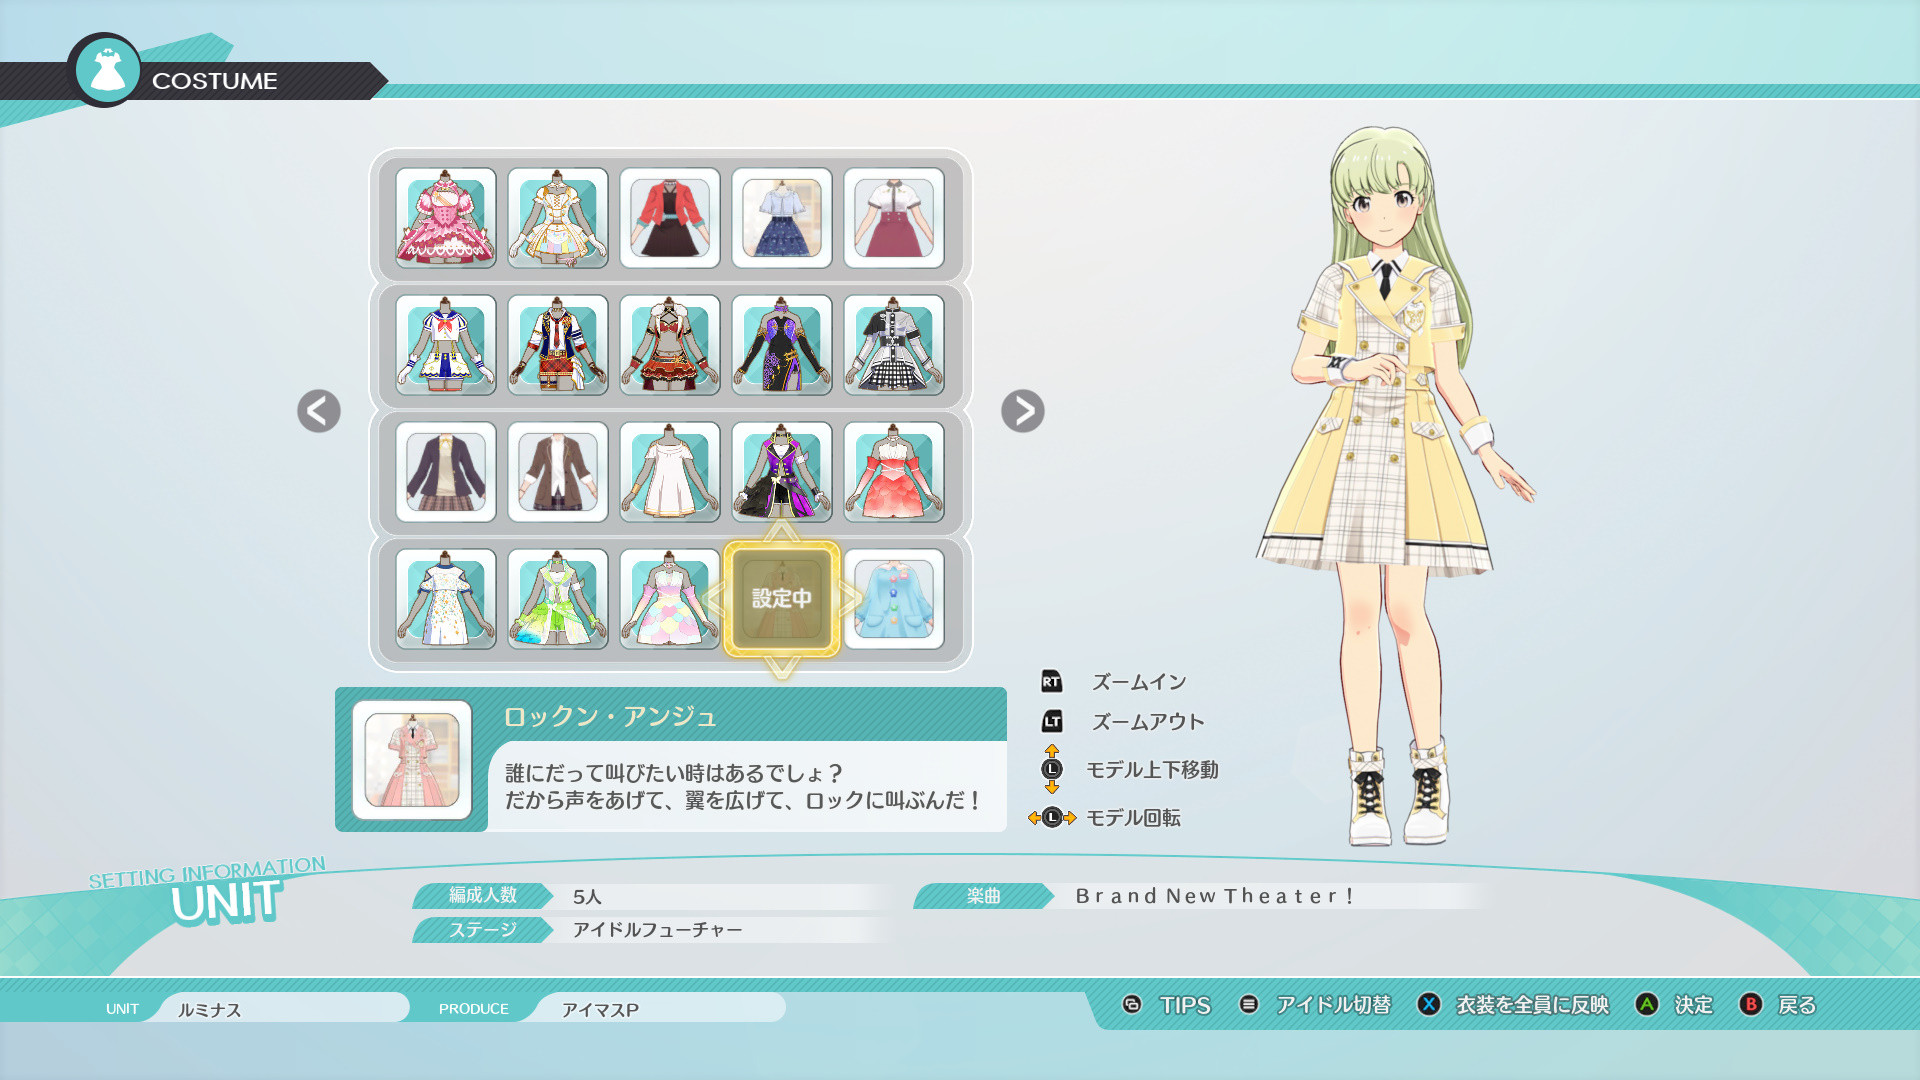Select the pink frilly dress costume thumbnail

443,218
